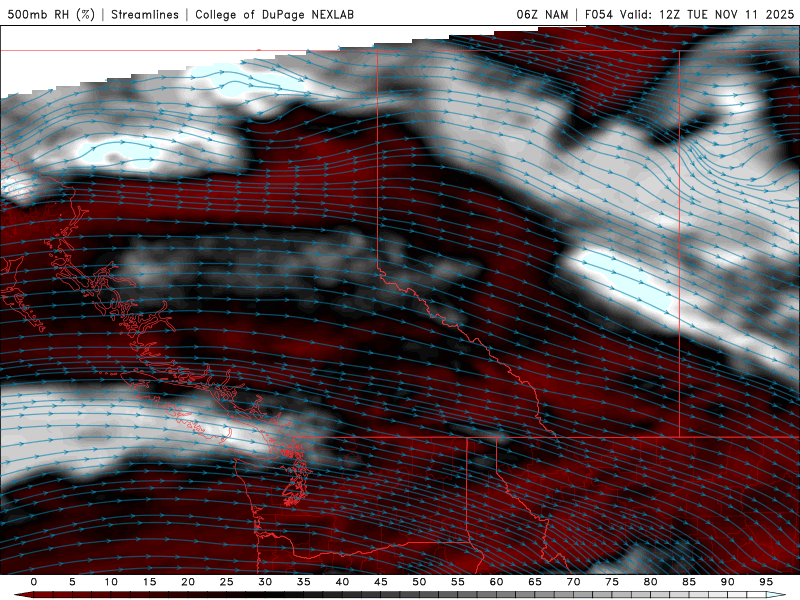This screenshot has width=800, height=600.
Task: Click "12Z TUE NOV 11 2025" valid time
Action: 727,14
